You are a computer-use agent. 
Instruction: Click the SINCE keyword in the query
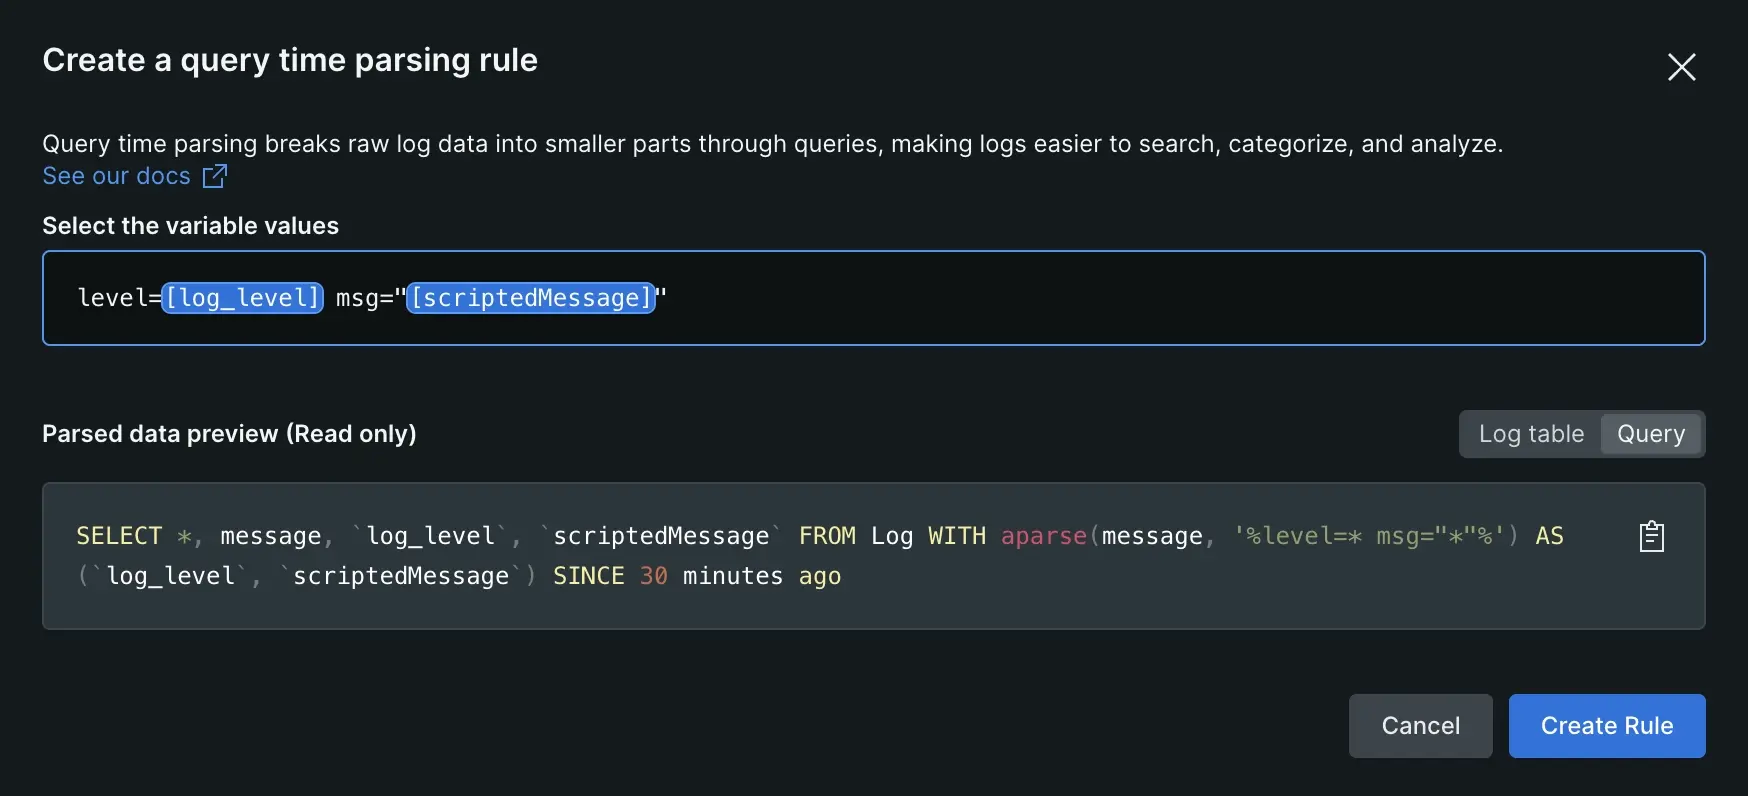[588, 576]
